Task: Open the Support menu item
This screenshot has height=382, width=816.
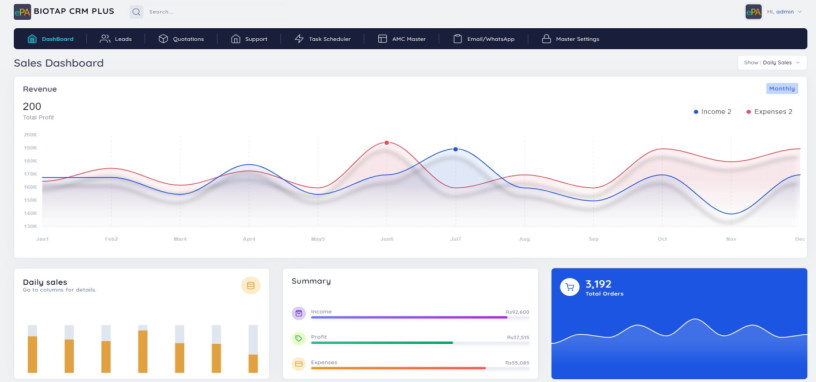Action: [249, 39]
